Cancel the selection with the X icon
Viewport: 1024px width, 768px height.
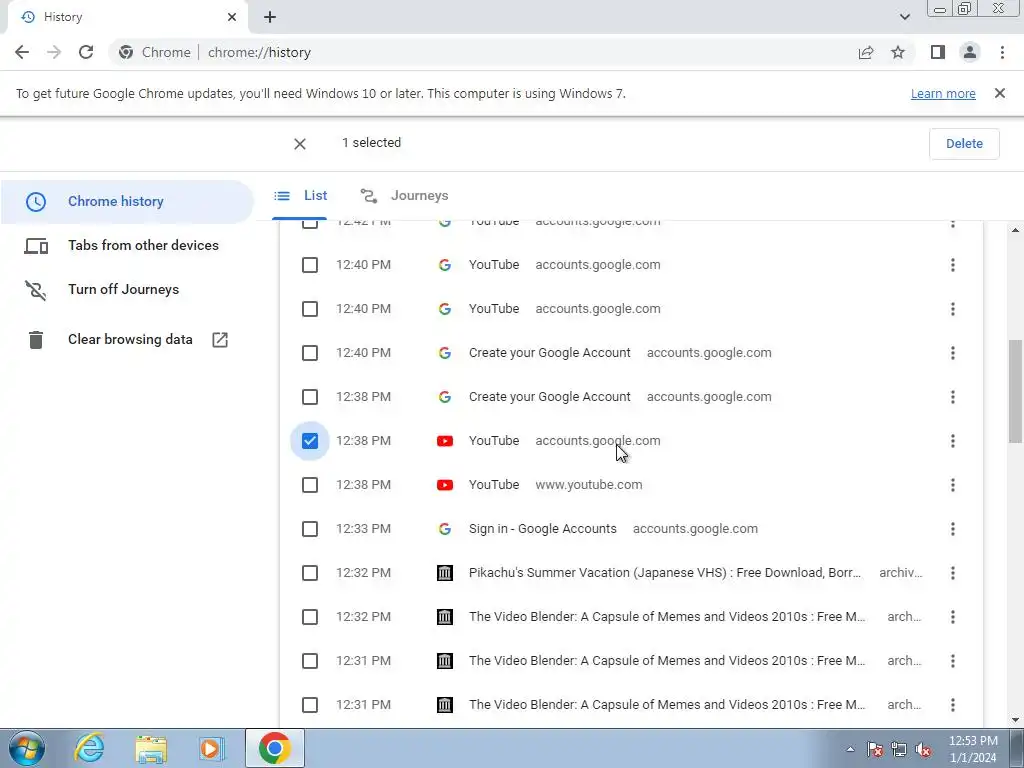pyautogui.click(x=300, y=144)
